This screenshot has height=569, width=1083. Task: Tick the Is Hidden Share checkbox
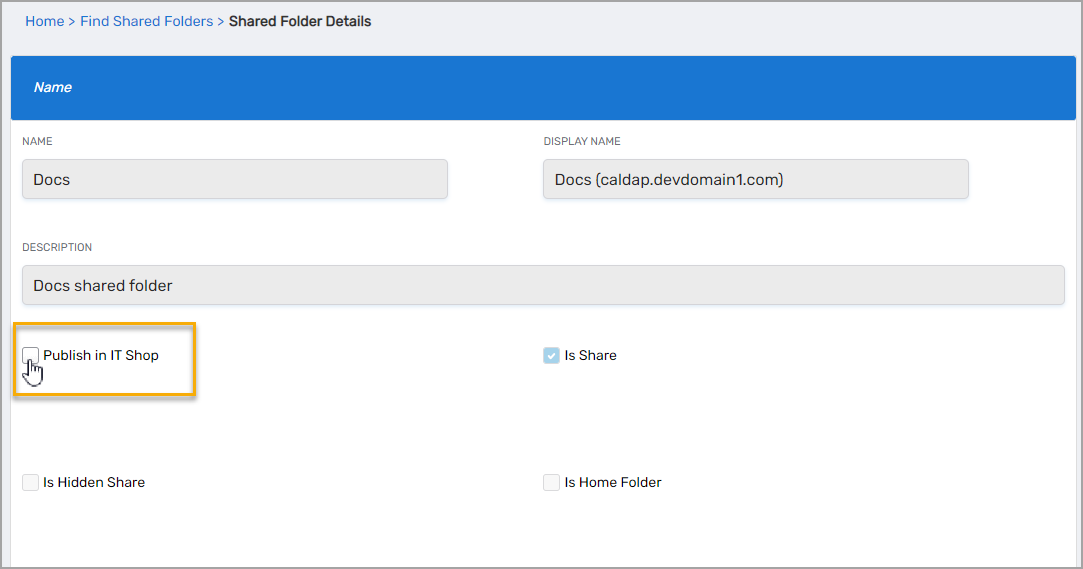point(31,483)
